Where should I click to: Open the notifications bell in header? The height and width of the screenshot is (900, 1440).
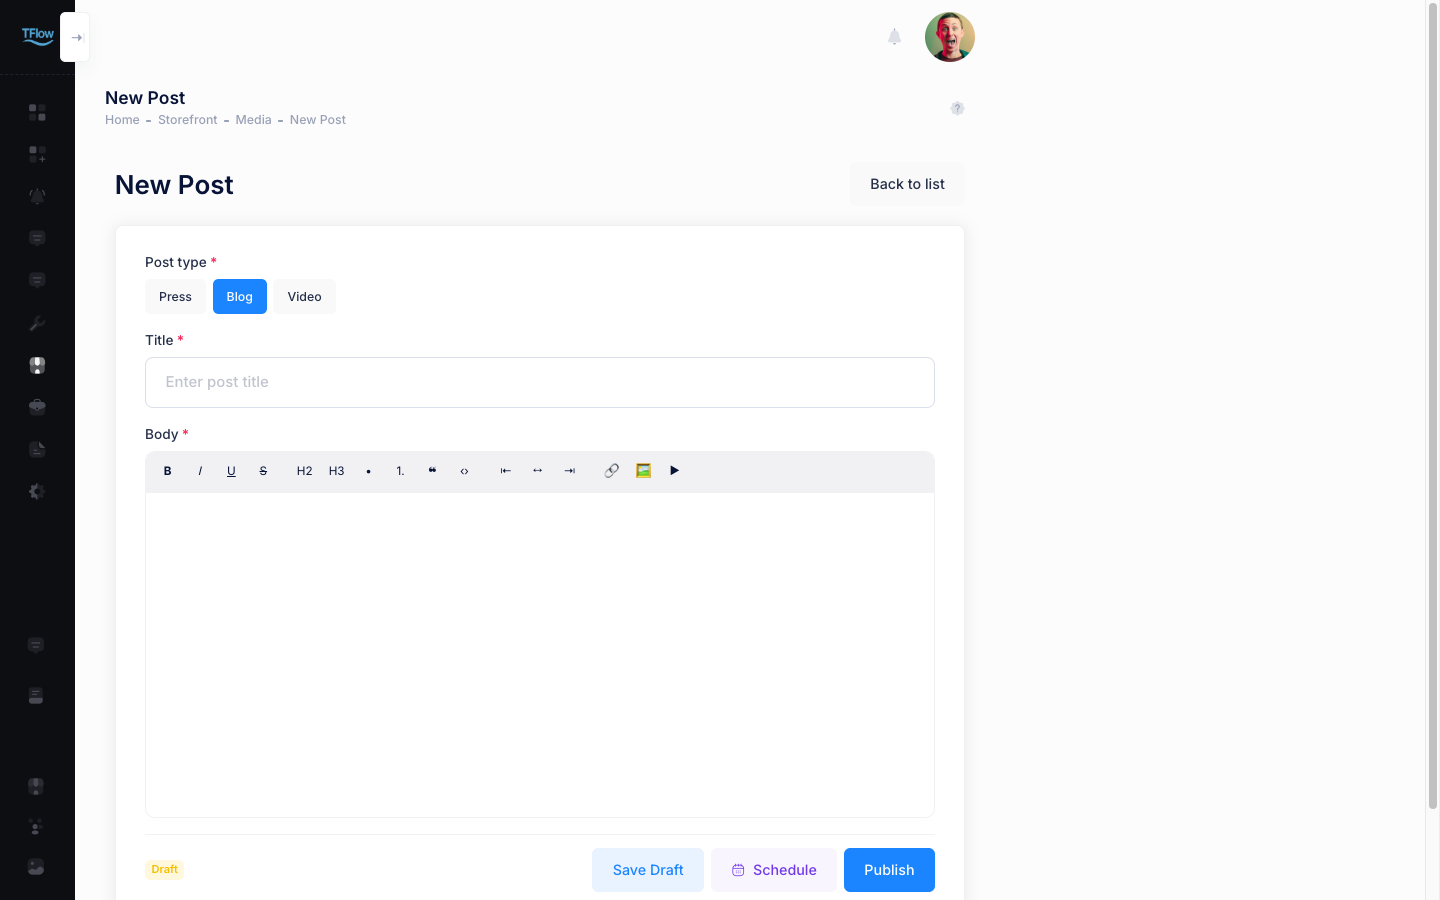895,37
